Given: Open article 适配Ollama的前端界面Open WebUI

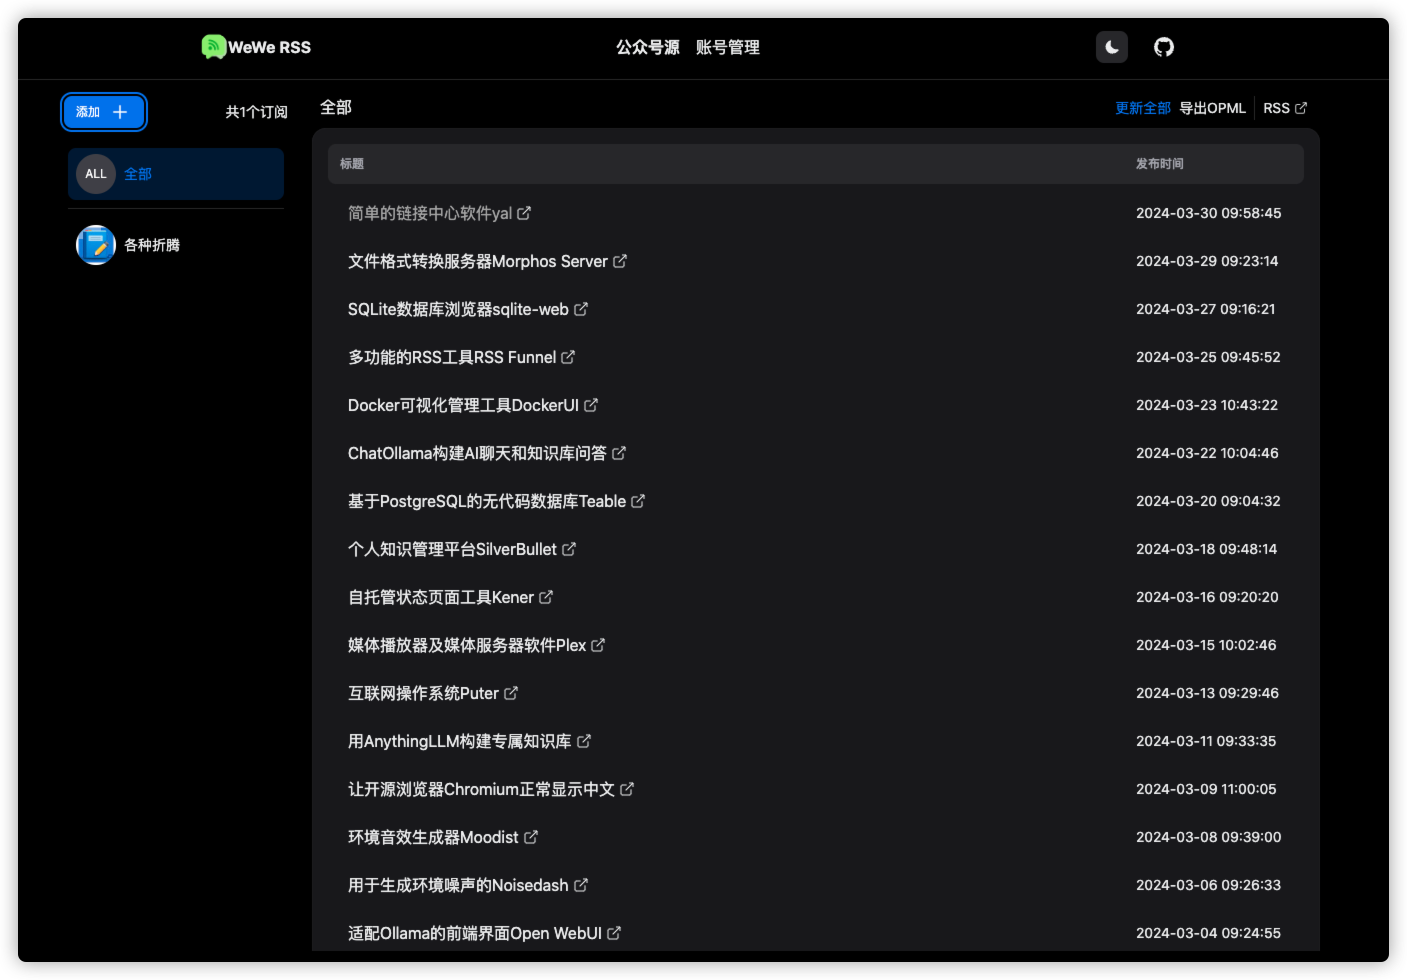Looking at the screenshot, I should 475,933.
